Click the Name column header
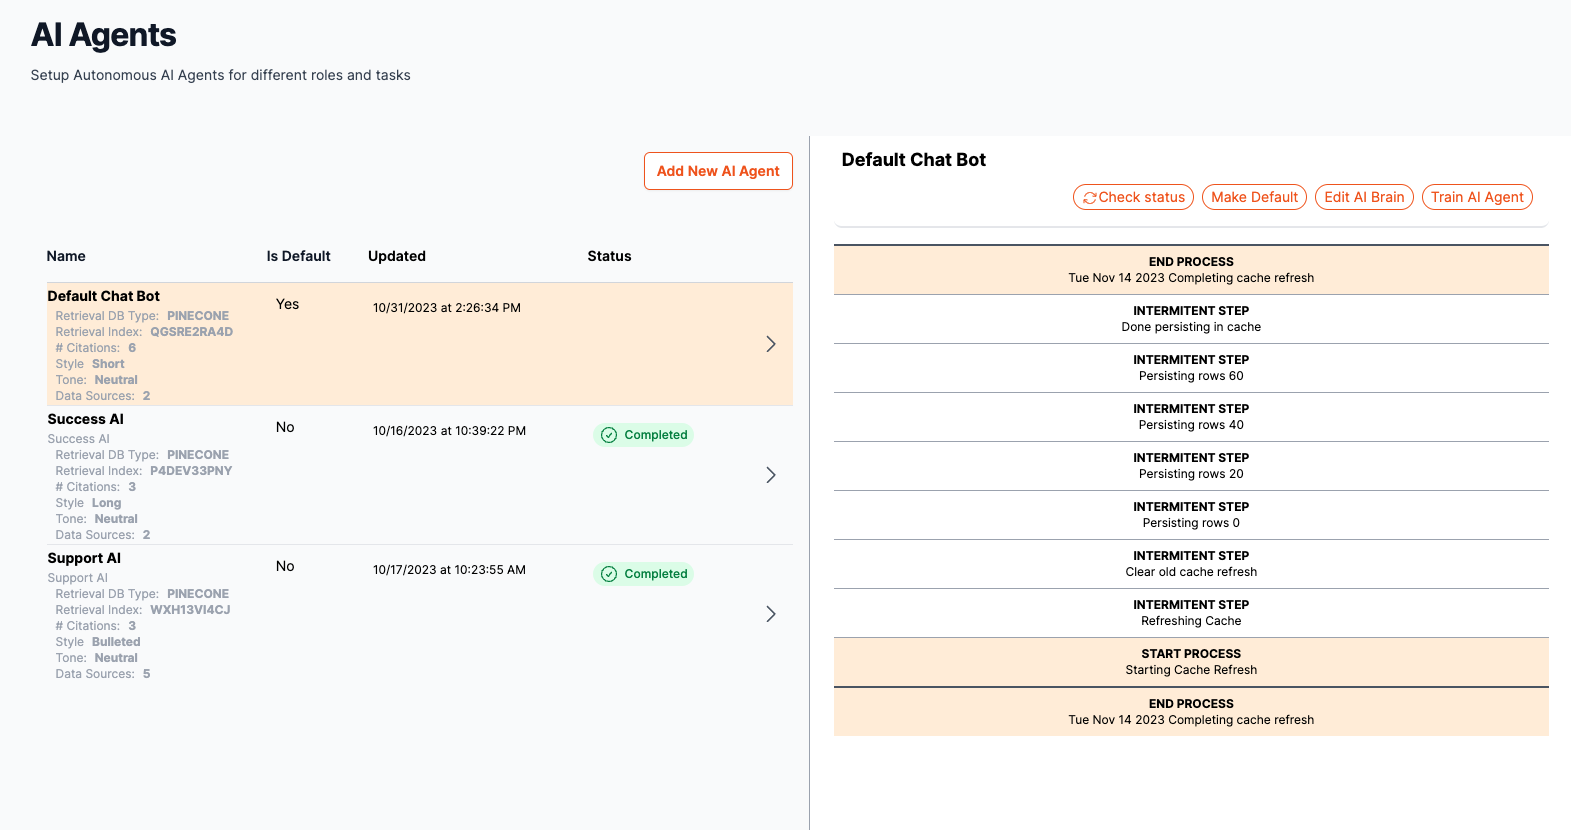Image resolution: width=1571 pixels, height=830 pixels. (x=66, y=256)
